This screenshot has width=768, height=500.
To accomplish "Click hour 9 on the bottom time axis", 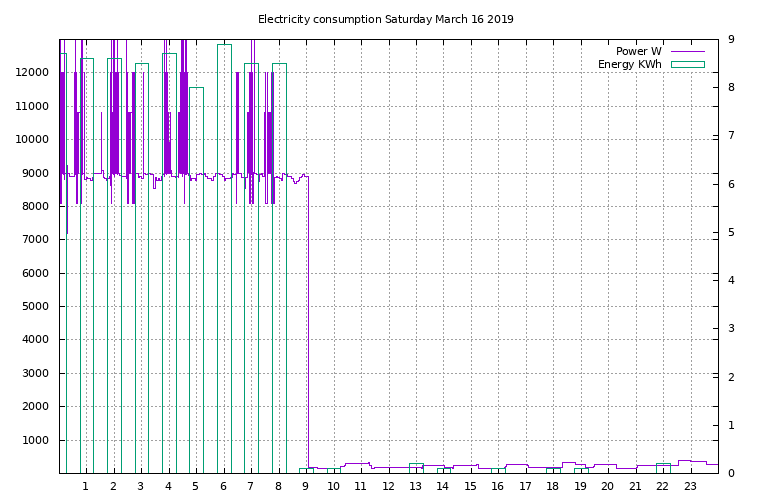I will 306,486.
